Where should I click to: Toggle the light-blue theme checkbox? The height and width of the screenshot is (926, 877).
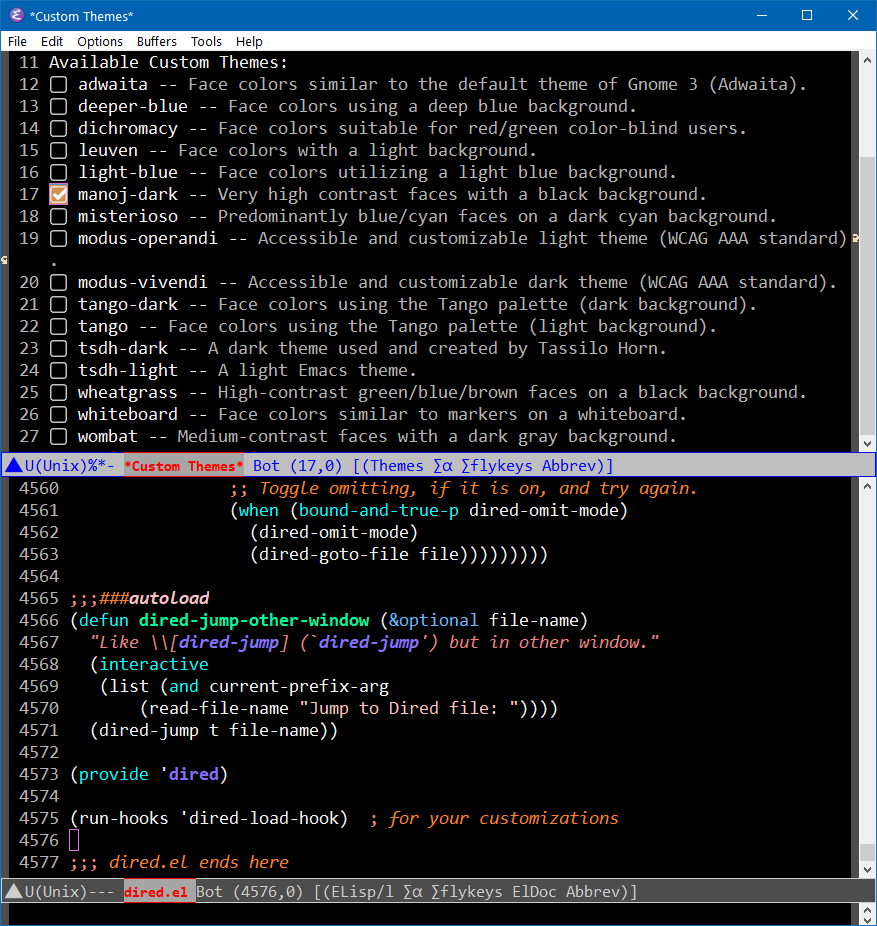point(58,172)
